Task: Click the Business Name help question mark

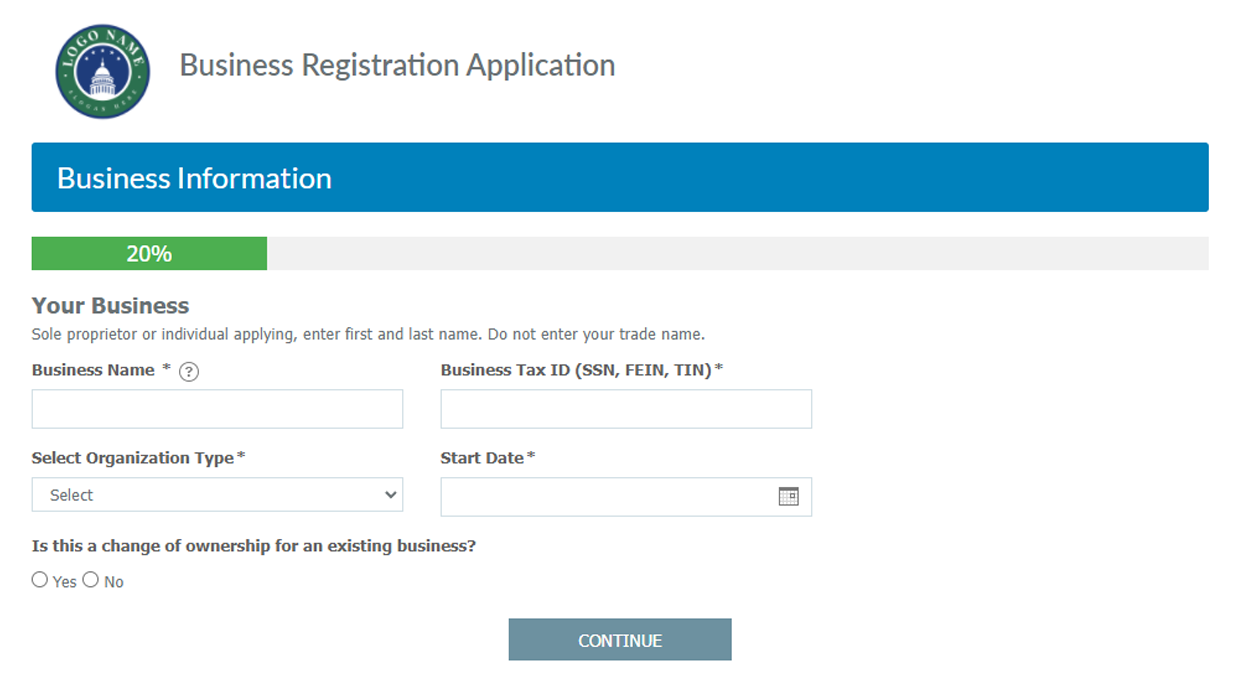Action: 189,372
